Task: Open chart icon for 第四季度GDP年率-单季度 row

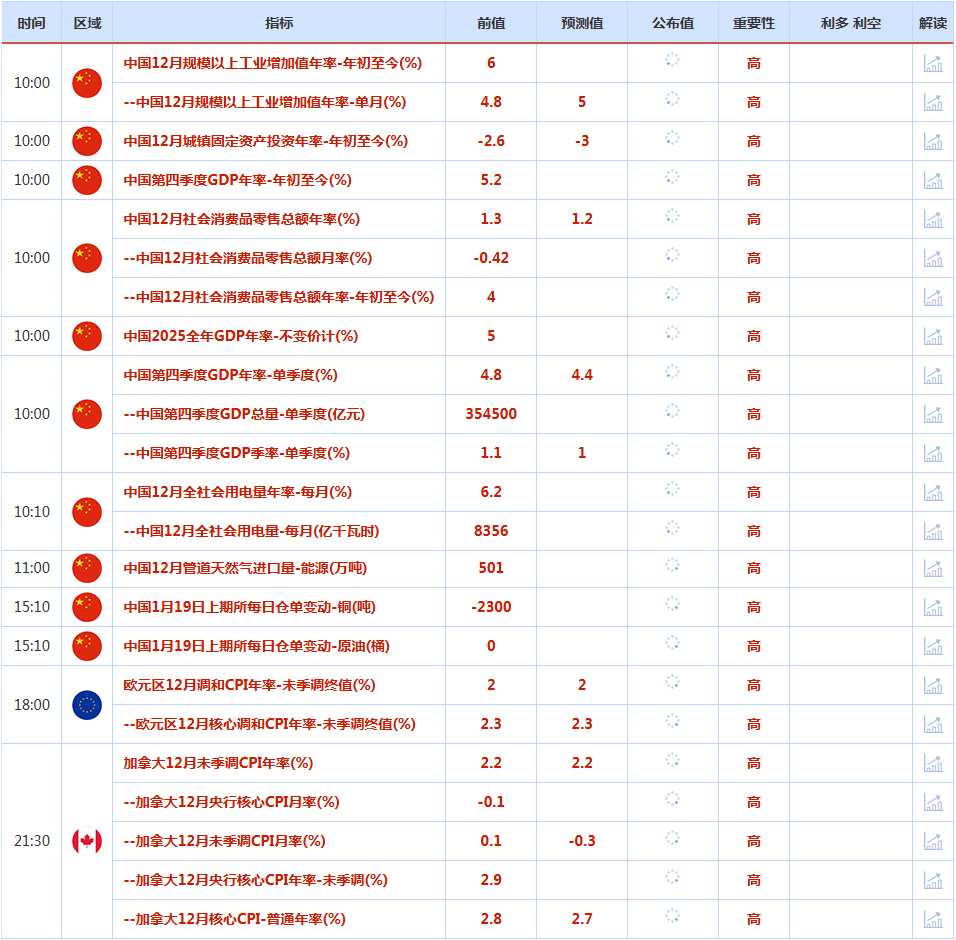Action: [933, 376]
